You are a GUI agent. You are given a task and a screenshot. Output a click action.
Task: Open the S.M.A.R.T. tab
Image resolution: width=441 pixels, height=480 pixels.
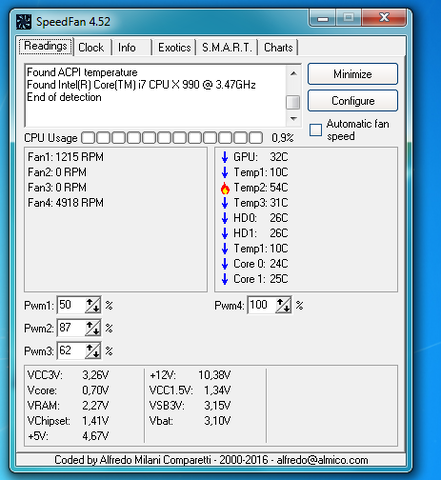click(x=227, y=47)
